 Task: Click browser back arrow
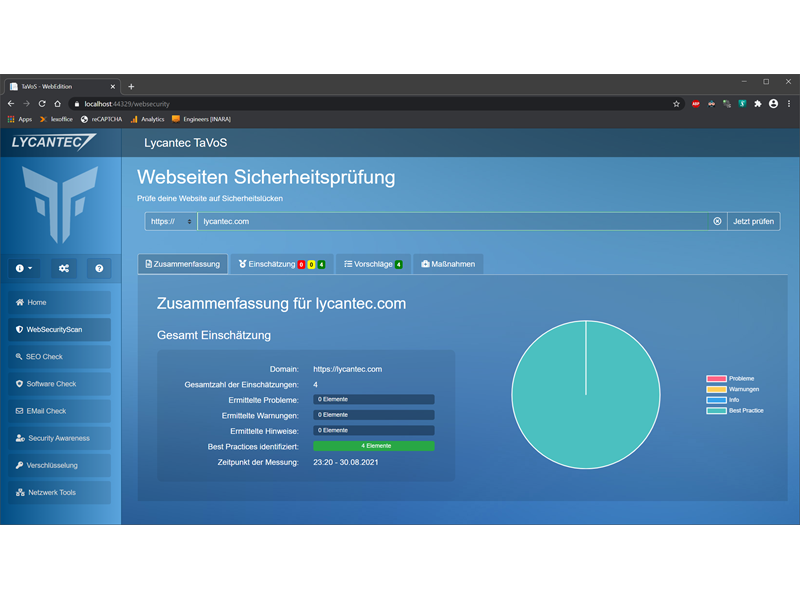(x=11, y=104)
